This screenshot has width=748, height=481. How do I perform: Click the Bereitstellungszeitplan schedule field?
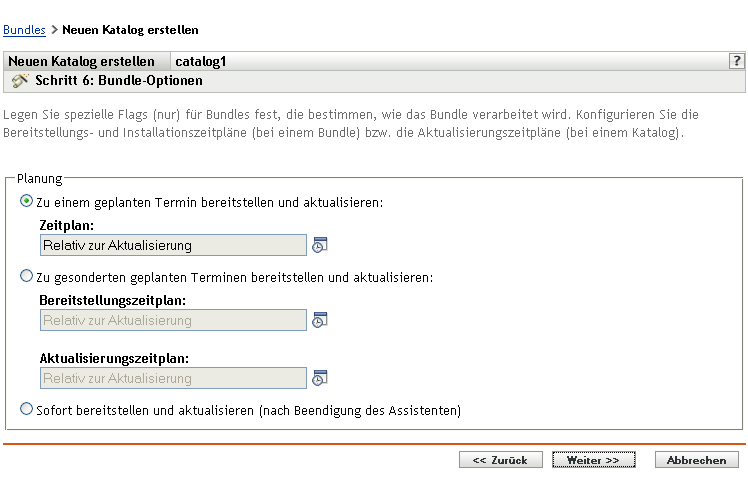pos(173,321)
